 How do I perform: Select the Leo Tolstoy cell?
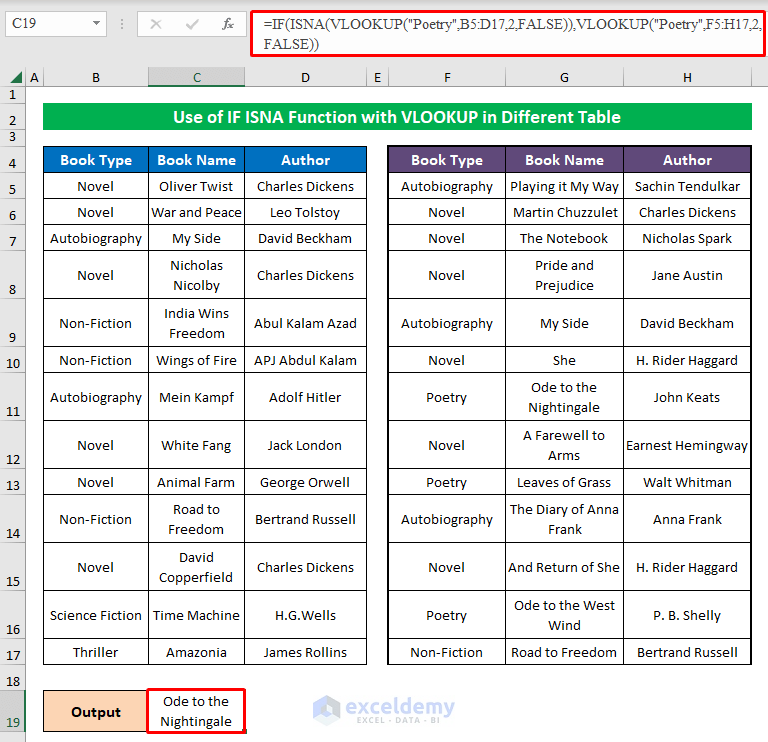point(305,212)
